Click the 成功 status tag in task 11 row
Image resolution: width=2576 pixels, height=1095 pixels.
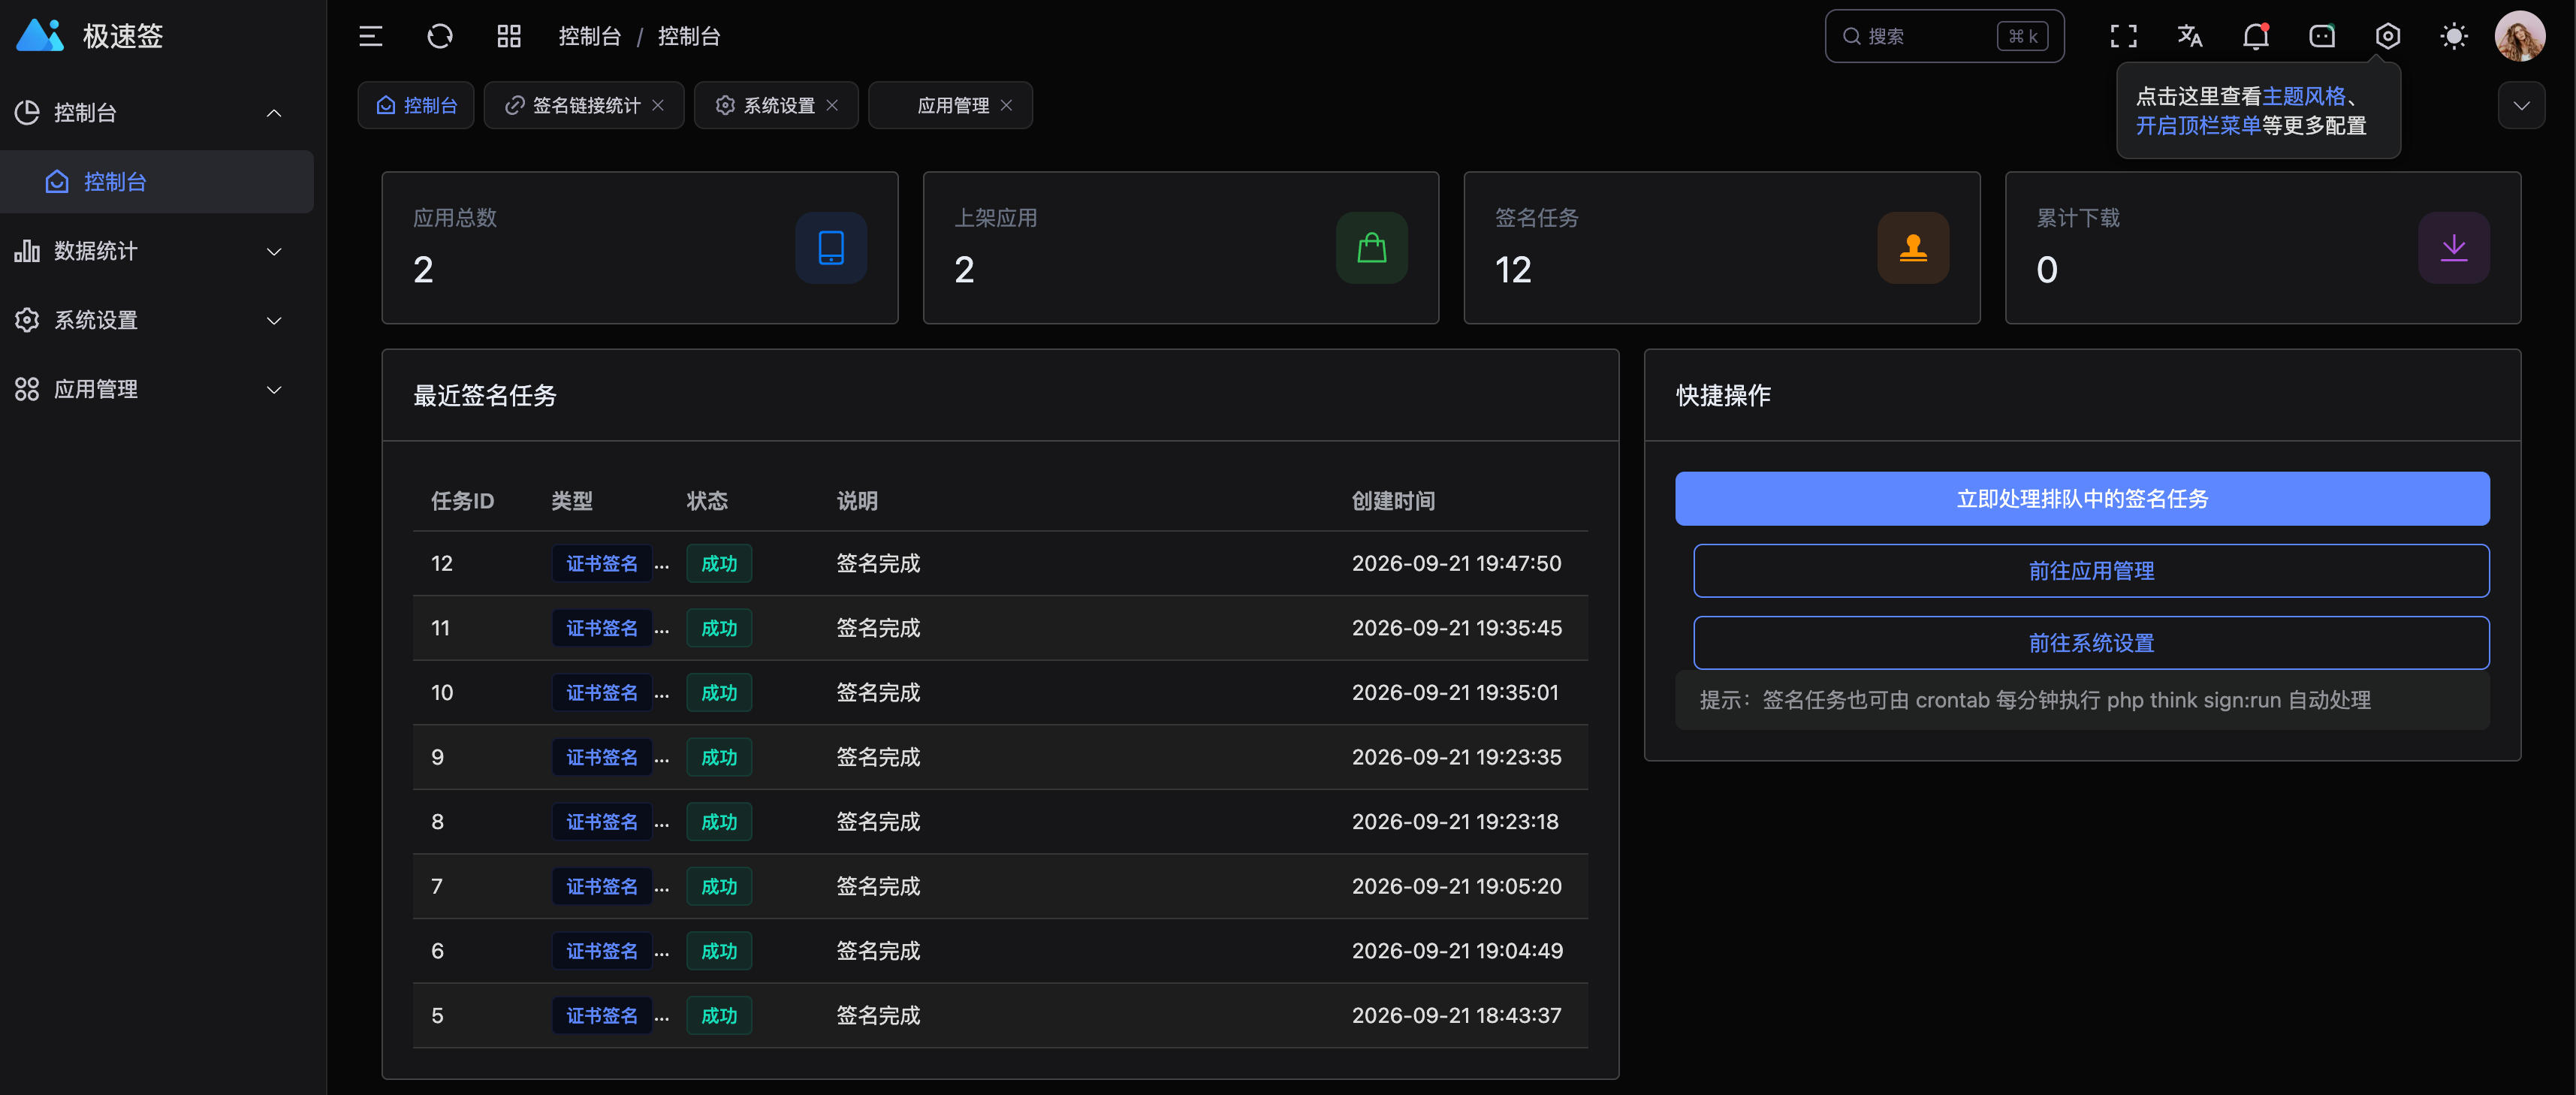(x=719, y=628)
